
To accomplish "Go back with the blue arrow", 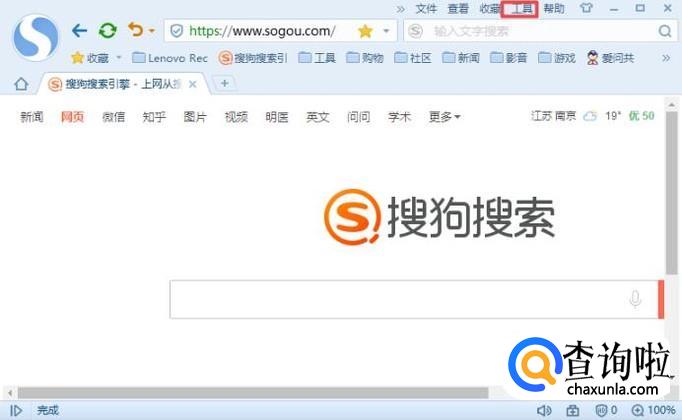I will (79, 30).
